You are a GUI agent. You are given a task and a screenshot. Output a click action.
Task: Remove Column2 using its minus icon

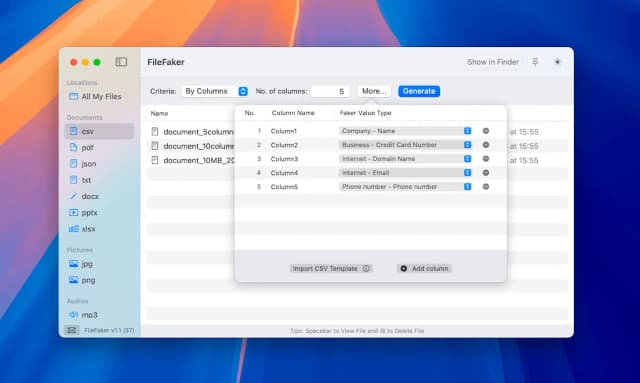(486, 145)
